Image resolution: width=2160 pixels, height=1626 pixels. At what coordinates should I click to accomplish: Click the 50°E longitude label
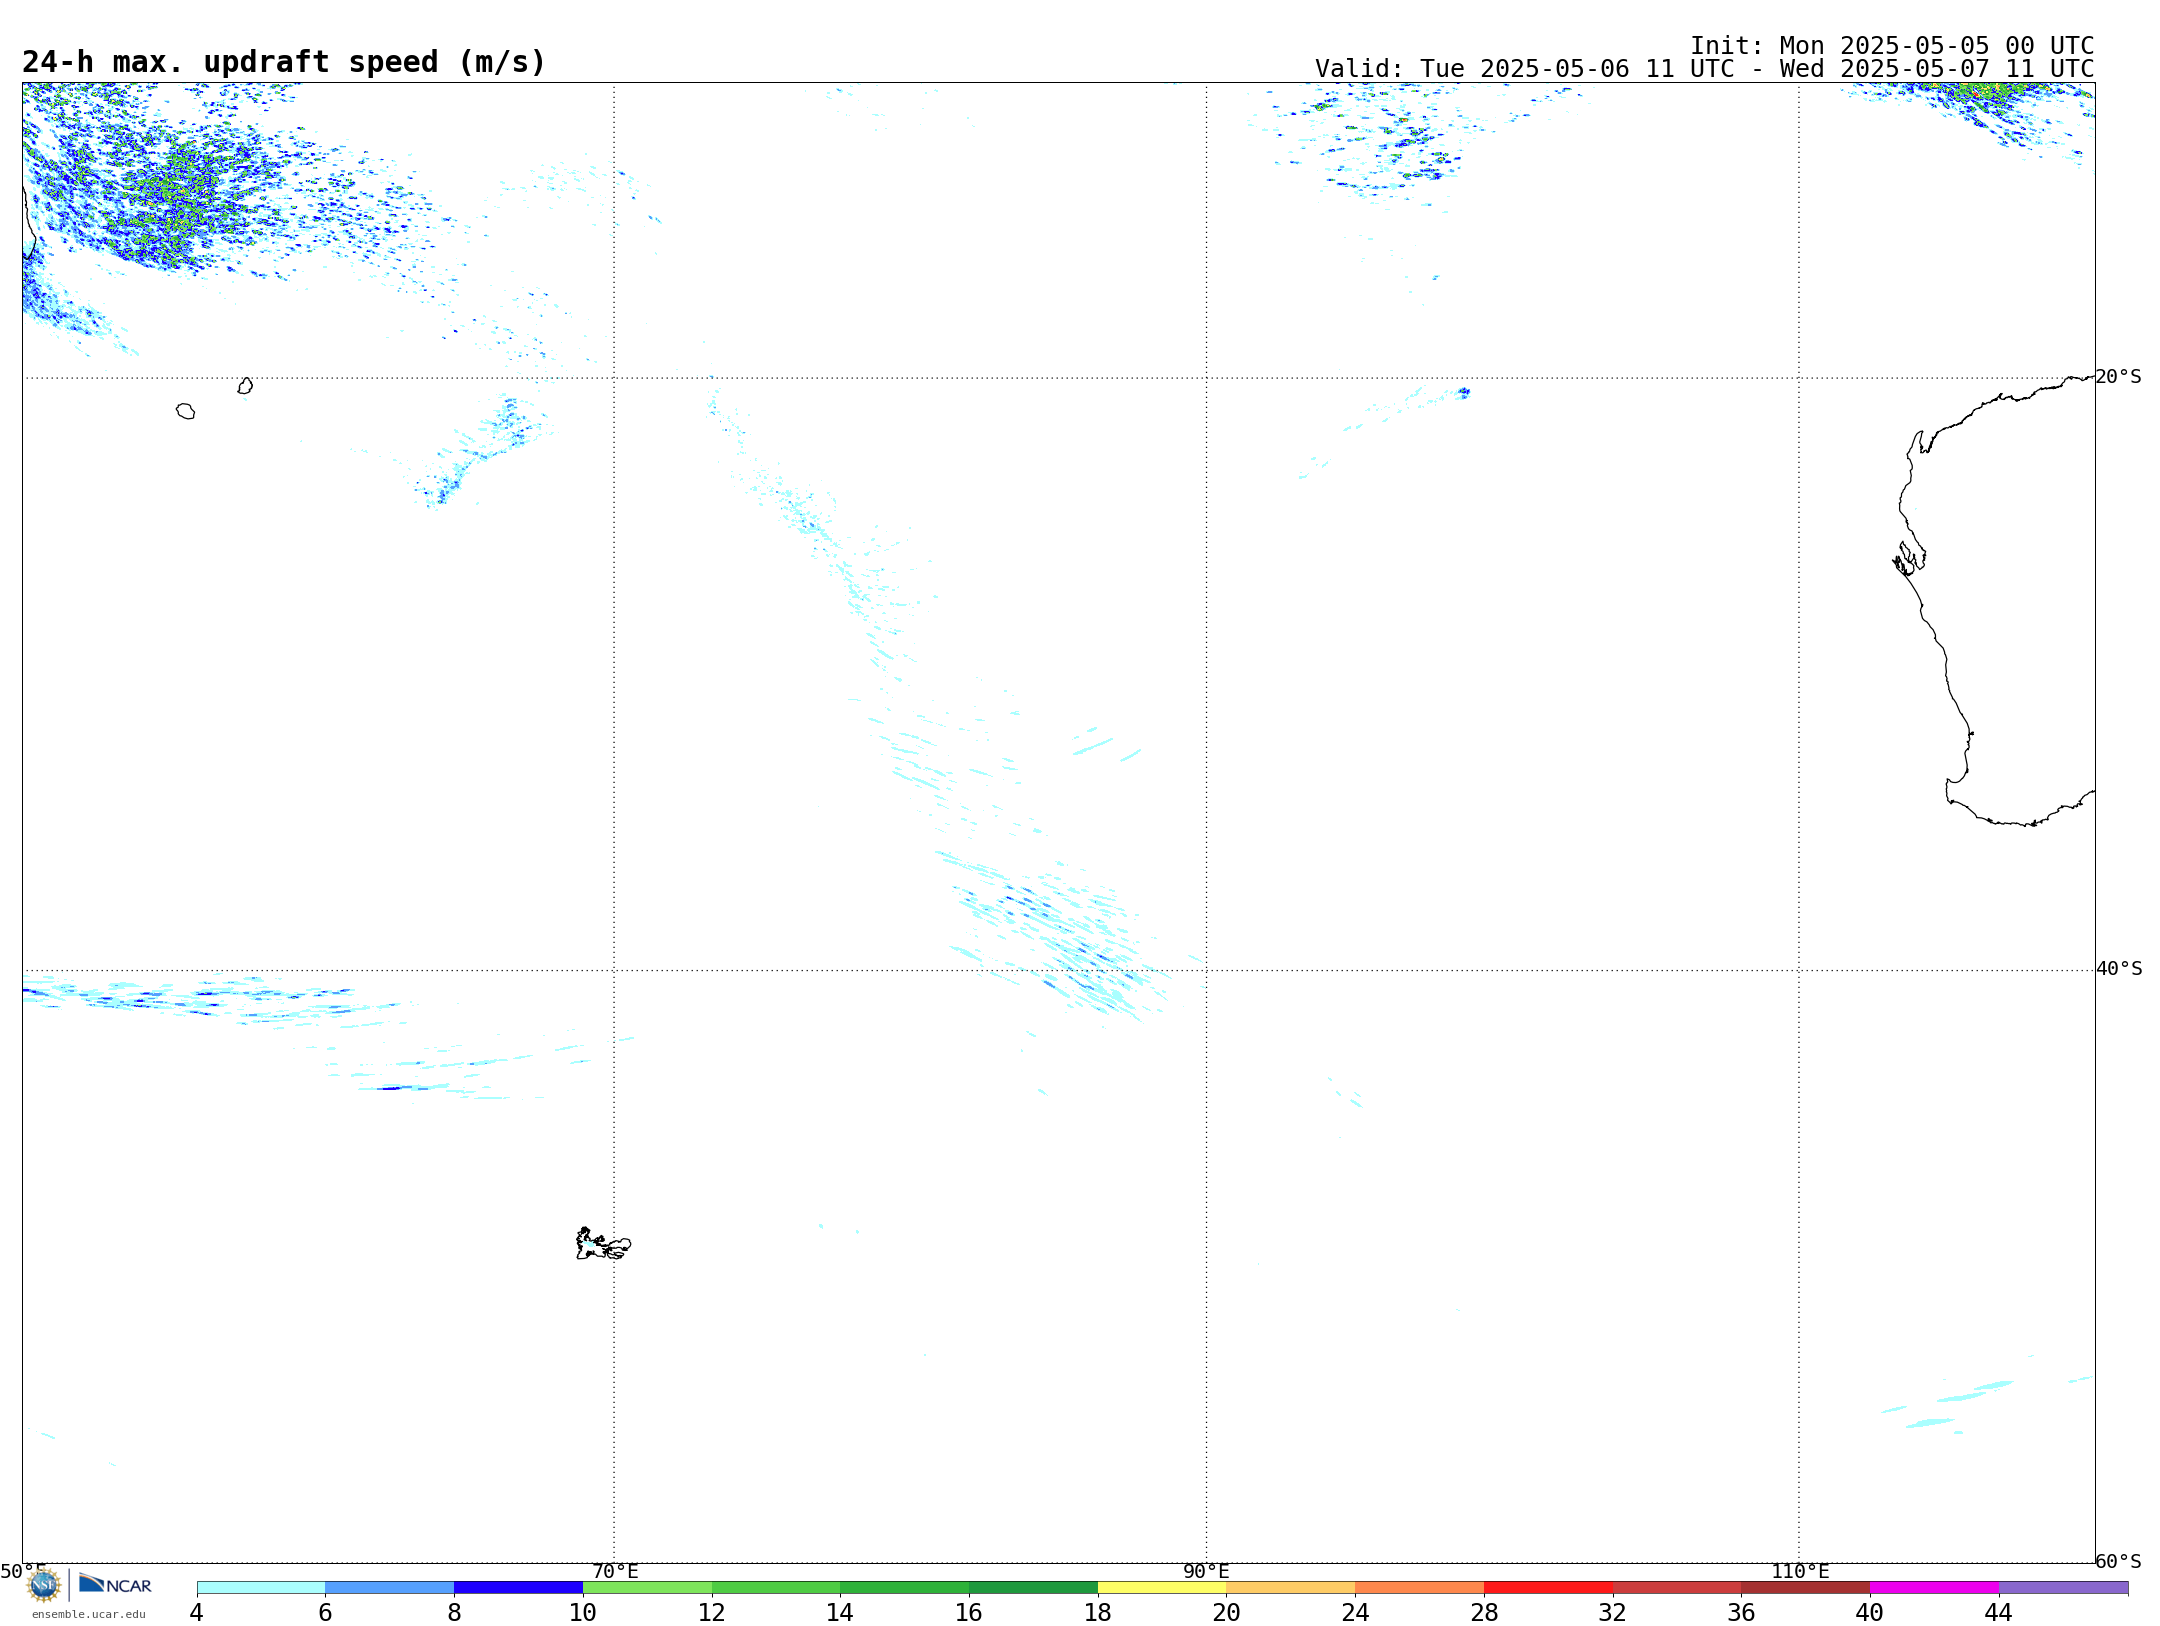click(x=23, y=1571)
